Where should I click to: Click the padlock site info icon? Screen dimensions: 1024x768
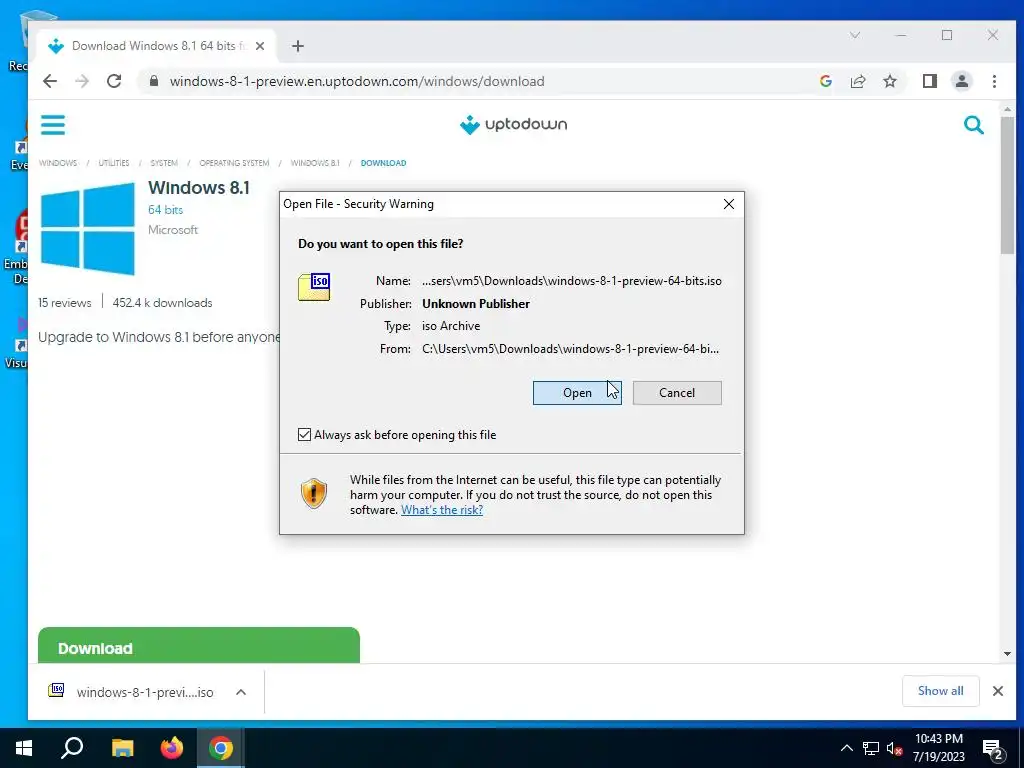coord(154,81)
